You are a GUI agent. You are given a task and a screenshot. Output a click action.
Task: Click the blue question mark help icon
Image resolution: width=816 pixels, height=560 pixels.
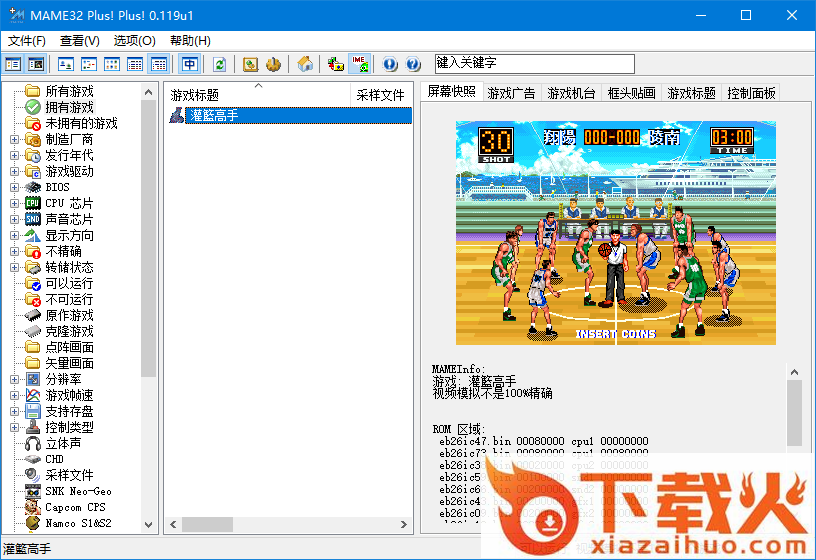[413, 65]
